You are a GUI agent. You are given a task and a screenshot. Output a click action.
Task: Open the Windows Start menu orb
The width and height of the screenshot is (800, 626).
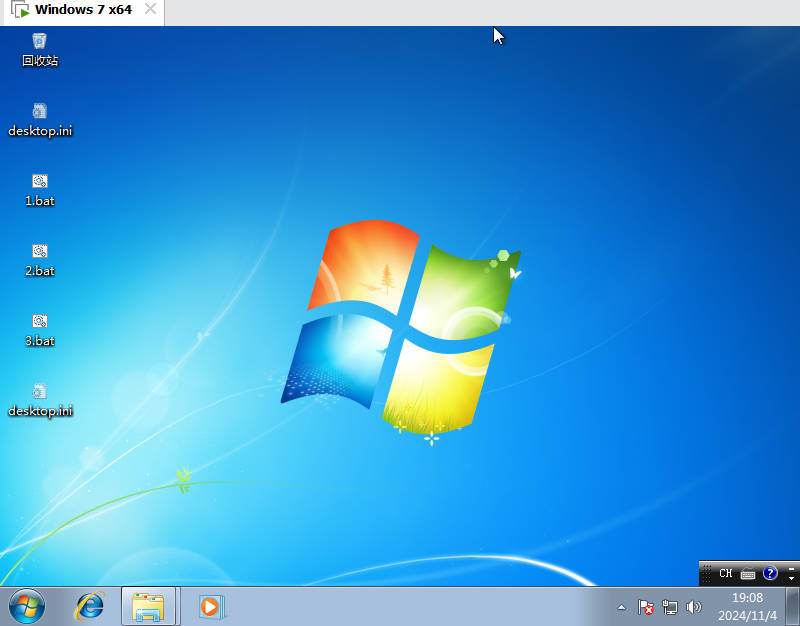pos(27,607)
